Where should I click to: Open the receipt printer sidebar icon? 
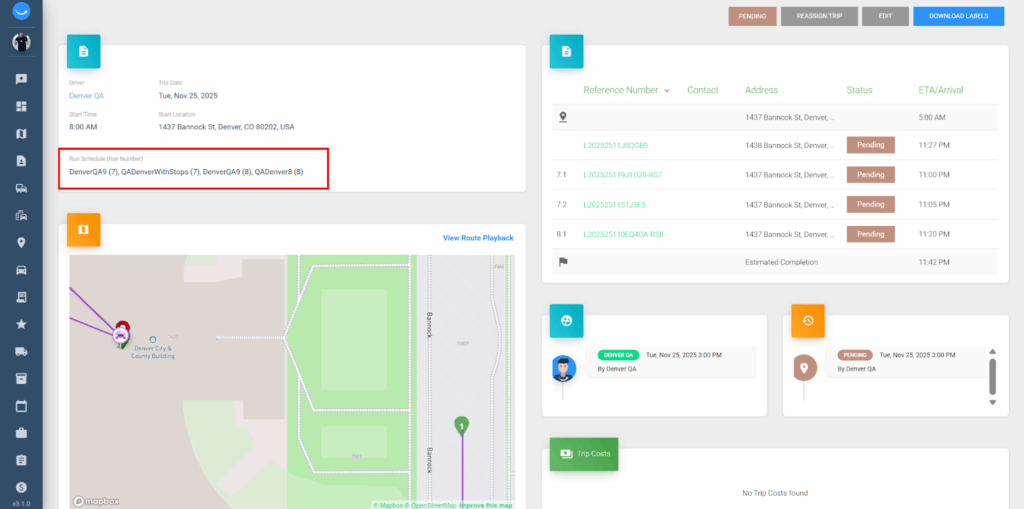21,297
